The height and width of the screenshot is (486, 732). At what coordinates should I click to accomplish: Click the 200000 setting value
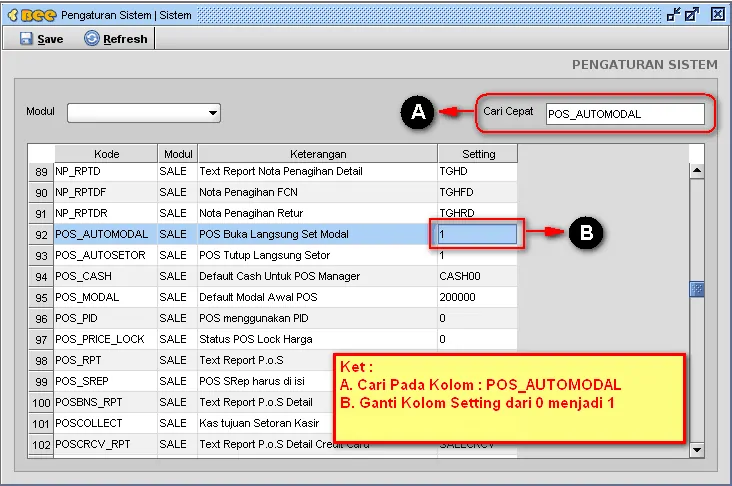pos(477,297)
